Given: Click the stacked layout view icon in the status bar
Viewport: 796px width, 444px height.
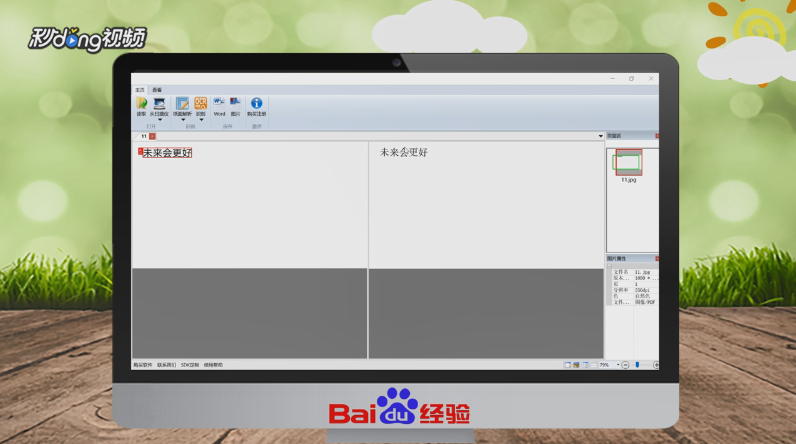Looking at the screenshot, I should coord(594,365).
